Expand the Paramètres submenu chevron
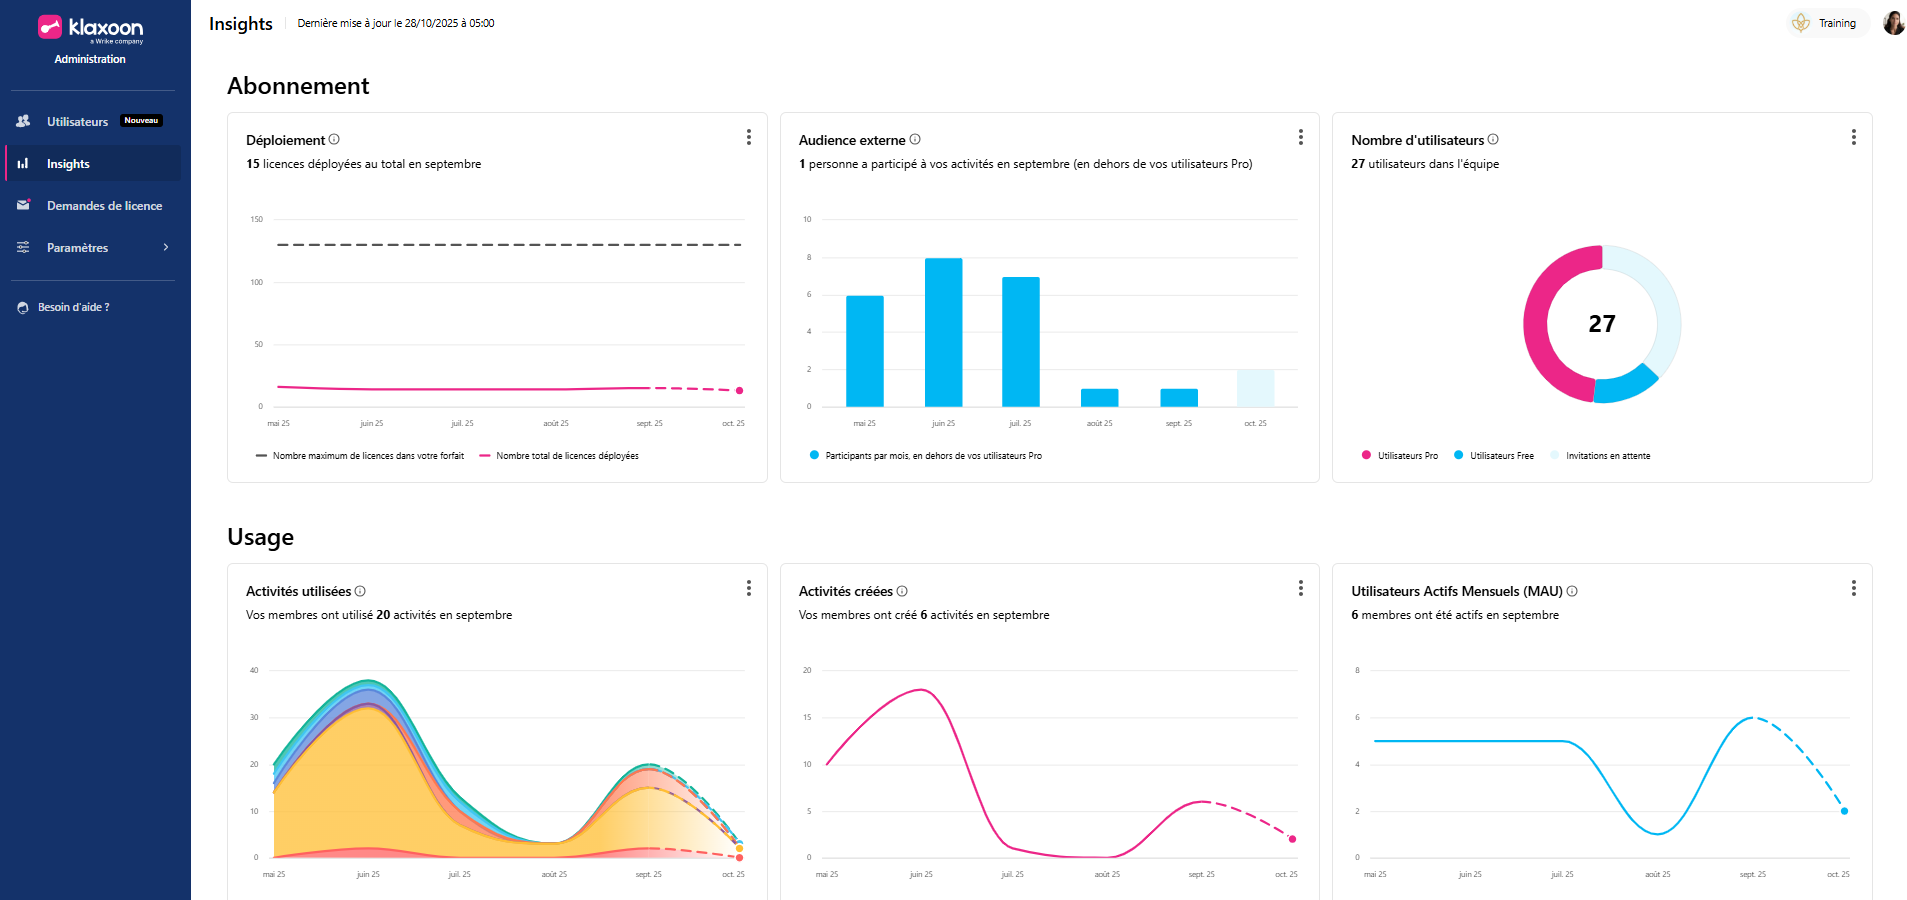Viewport: 1907px width, 900px height. [166, 248]
